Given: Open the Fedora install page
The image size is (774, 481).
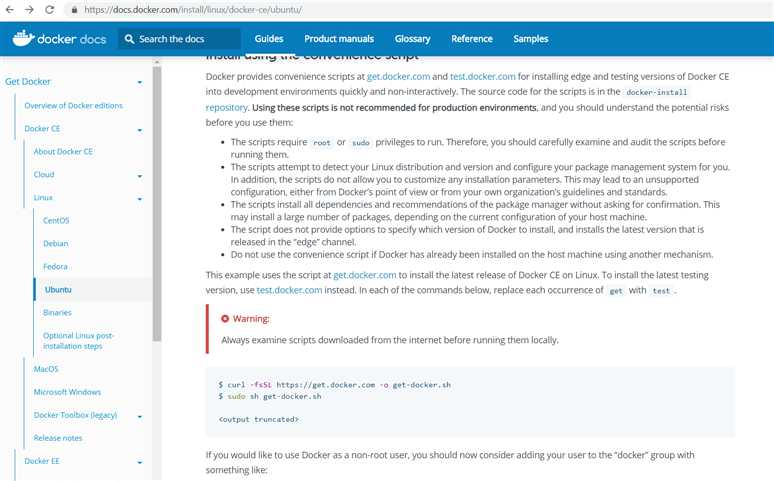Looking at the screenshot, I should pos(55,266).
